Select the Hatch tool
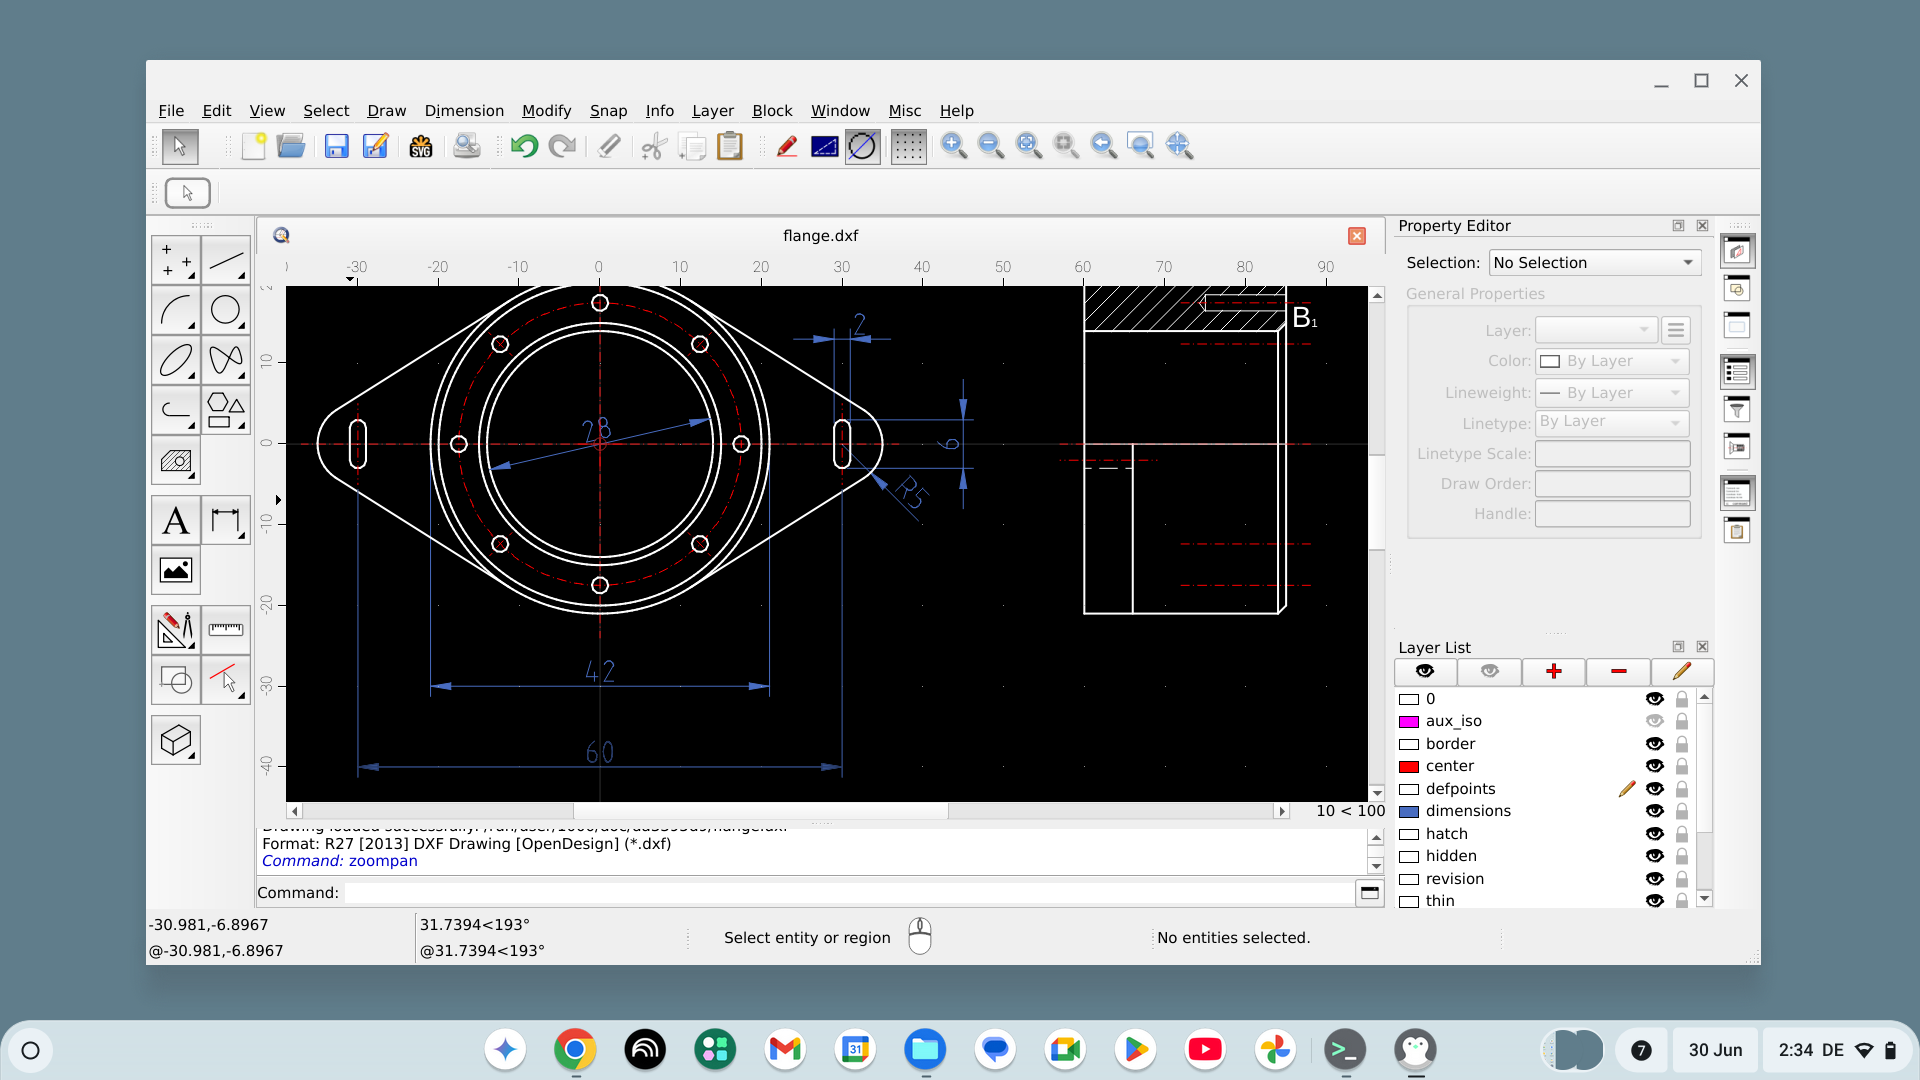1920x1080 pixels. pos(176,461)
